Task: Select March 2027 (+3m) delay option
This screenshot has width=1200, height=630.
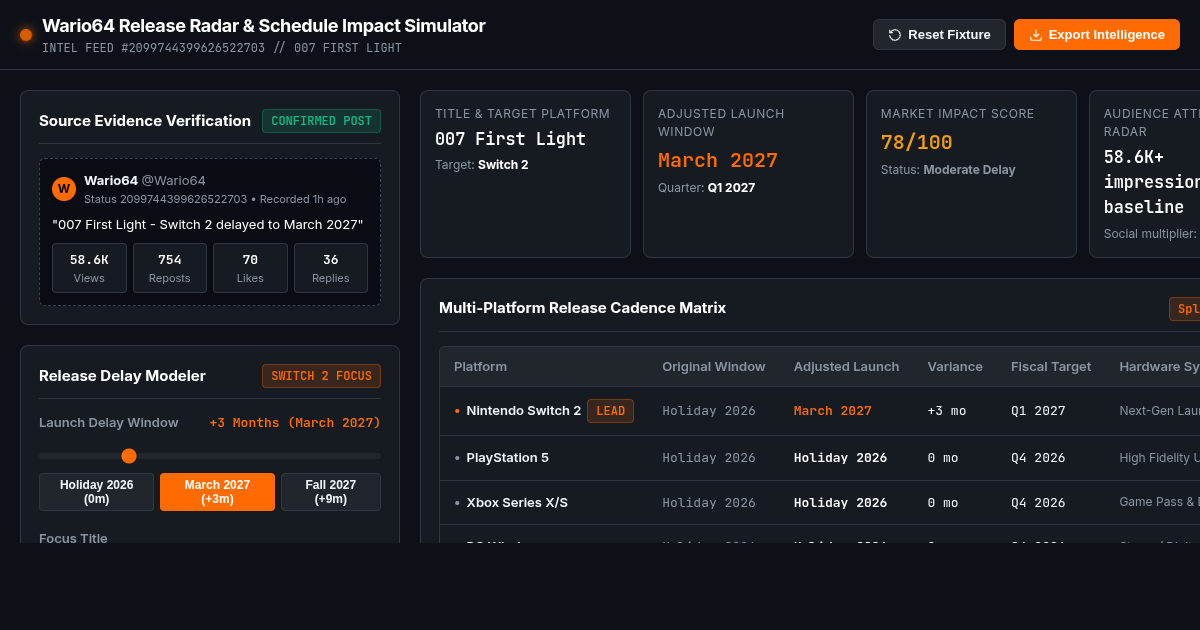Action: point(217,492)
